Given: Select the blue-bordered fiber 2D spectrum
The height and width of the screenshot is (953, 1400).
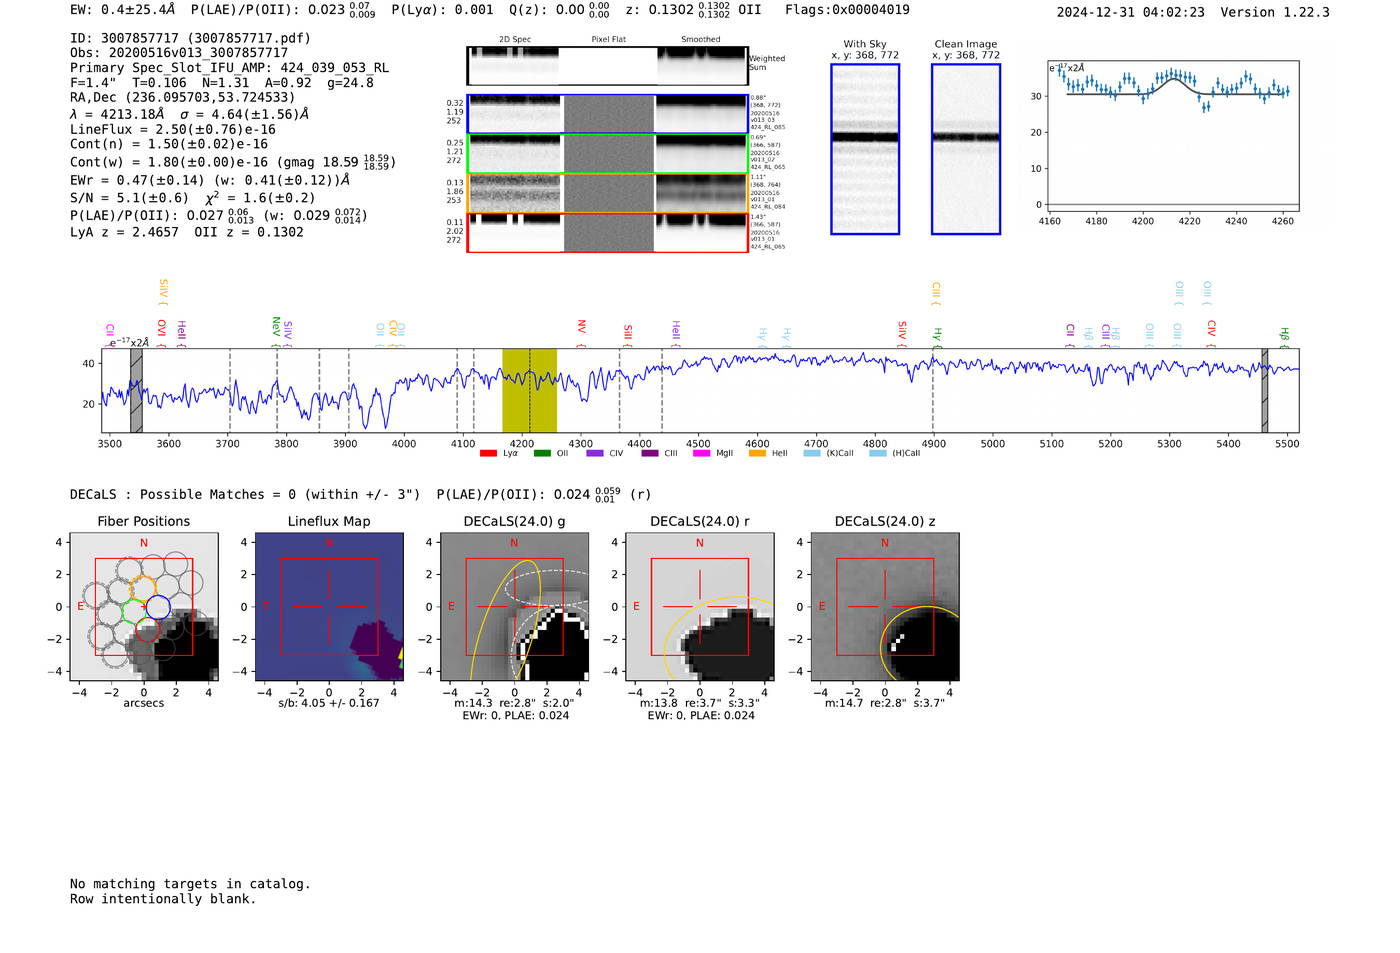Looking at the screenshot, I should point(607,114).
